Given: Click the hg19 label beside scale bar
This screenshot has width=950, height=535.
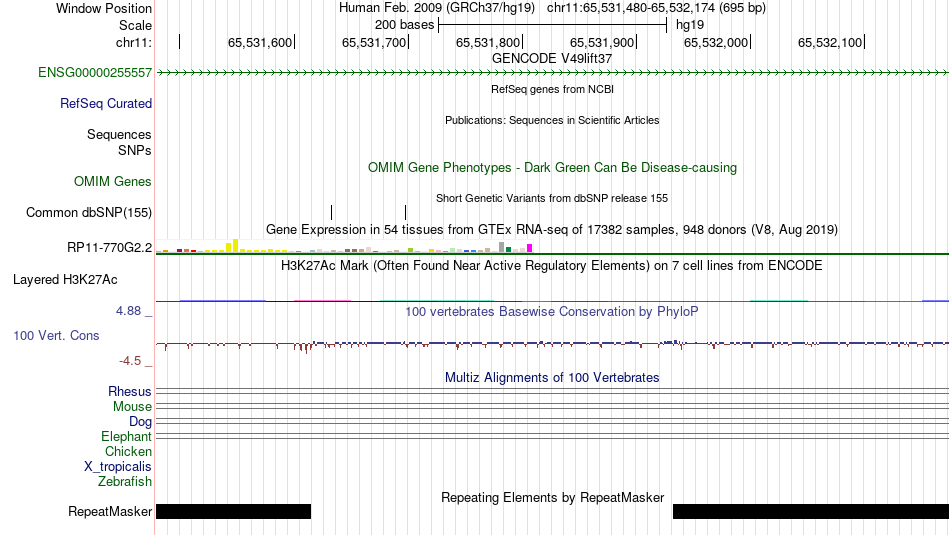Looking at the screenshot, I should click(690, 25).
